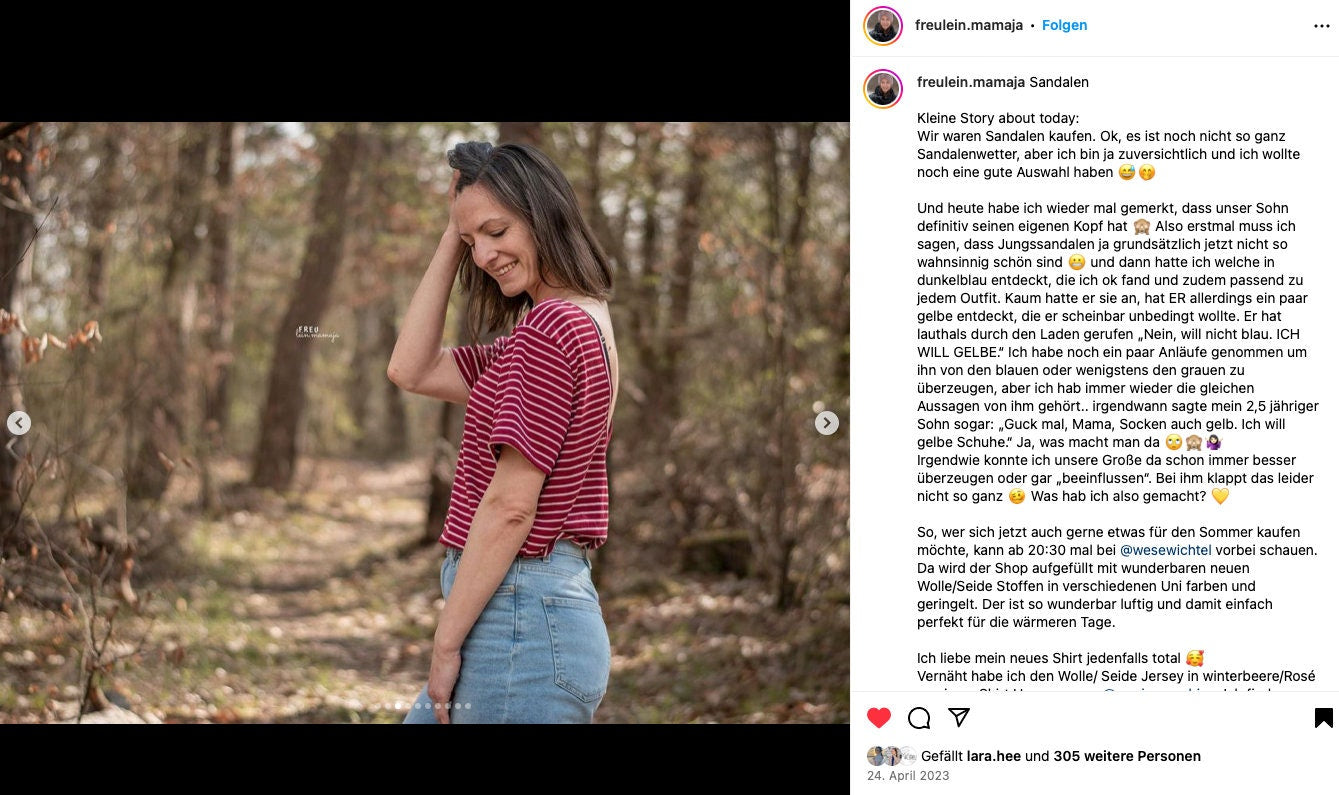Click the highlighted carousel position dot
The image size is (1339, 795).
pyautogui.click(x=398, y=706)
